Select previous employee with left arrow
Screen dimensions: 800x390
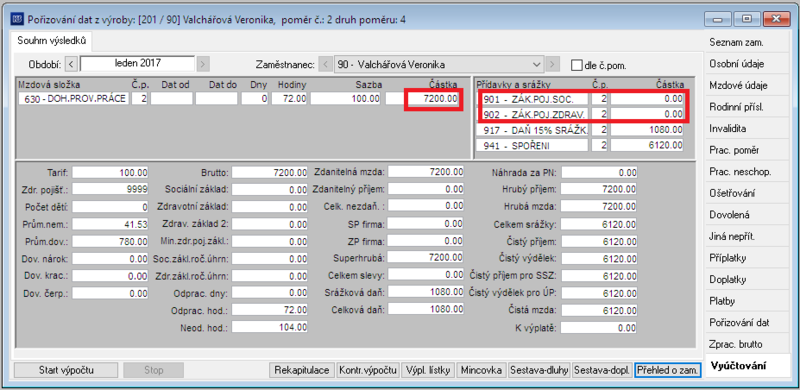326,65
